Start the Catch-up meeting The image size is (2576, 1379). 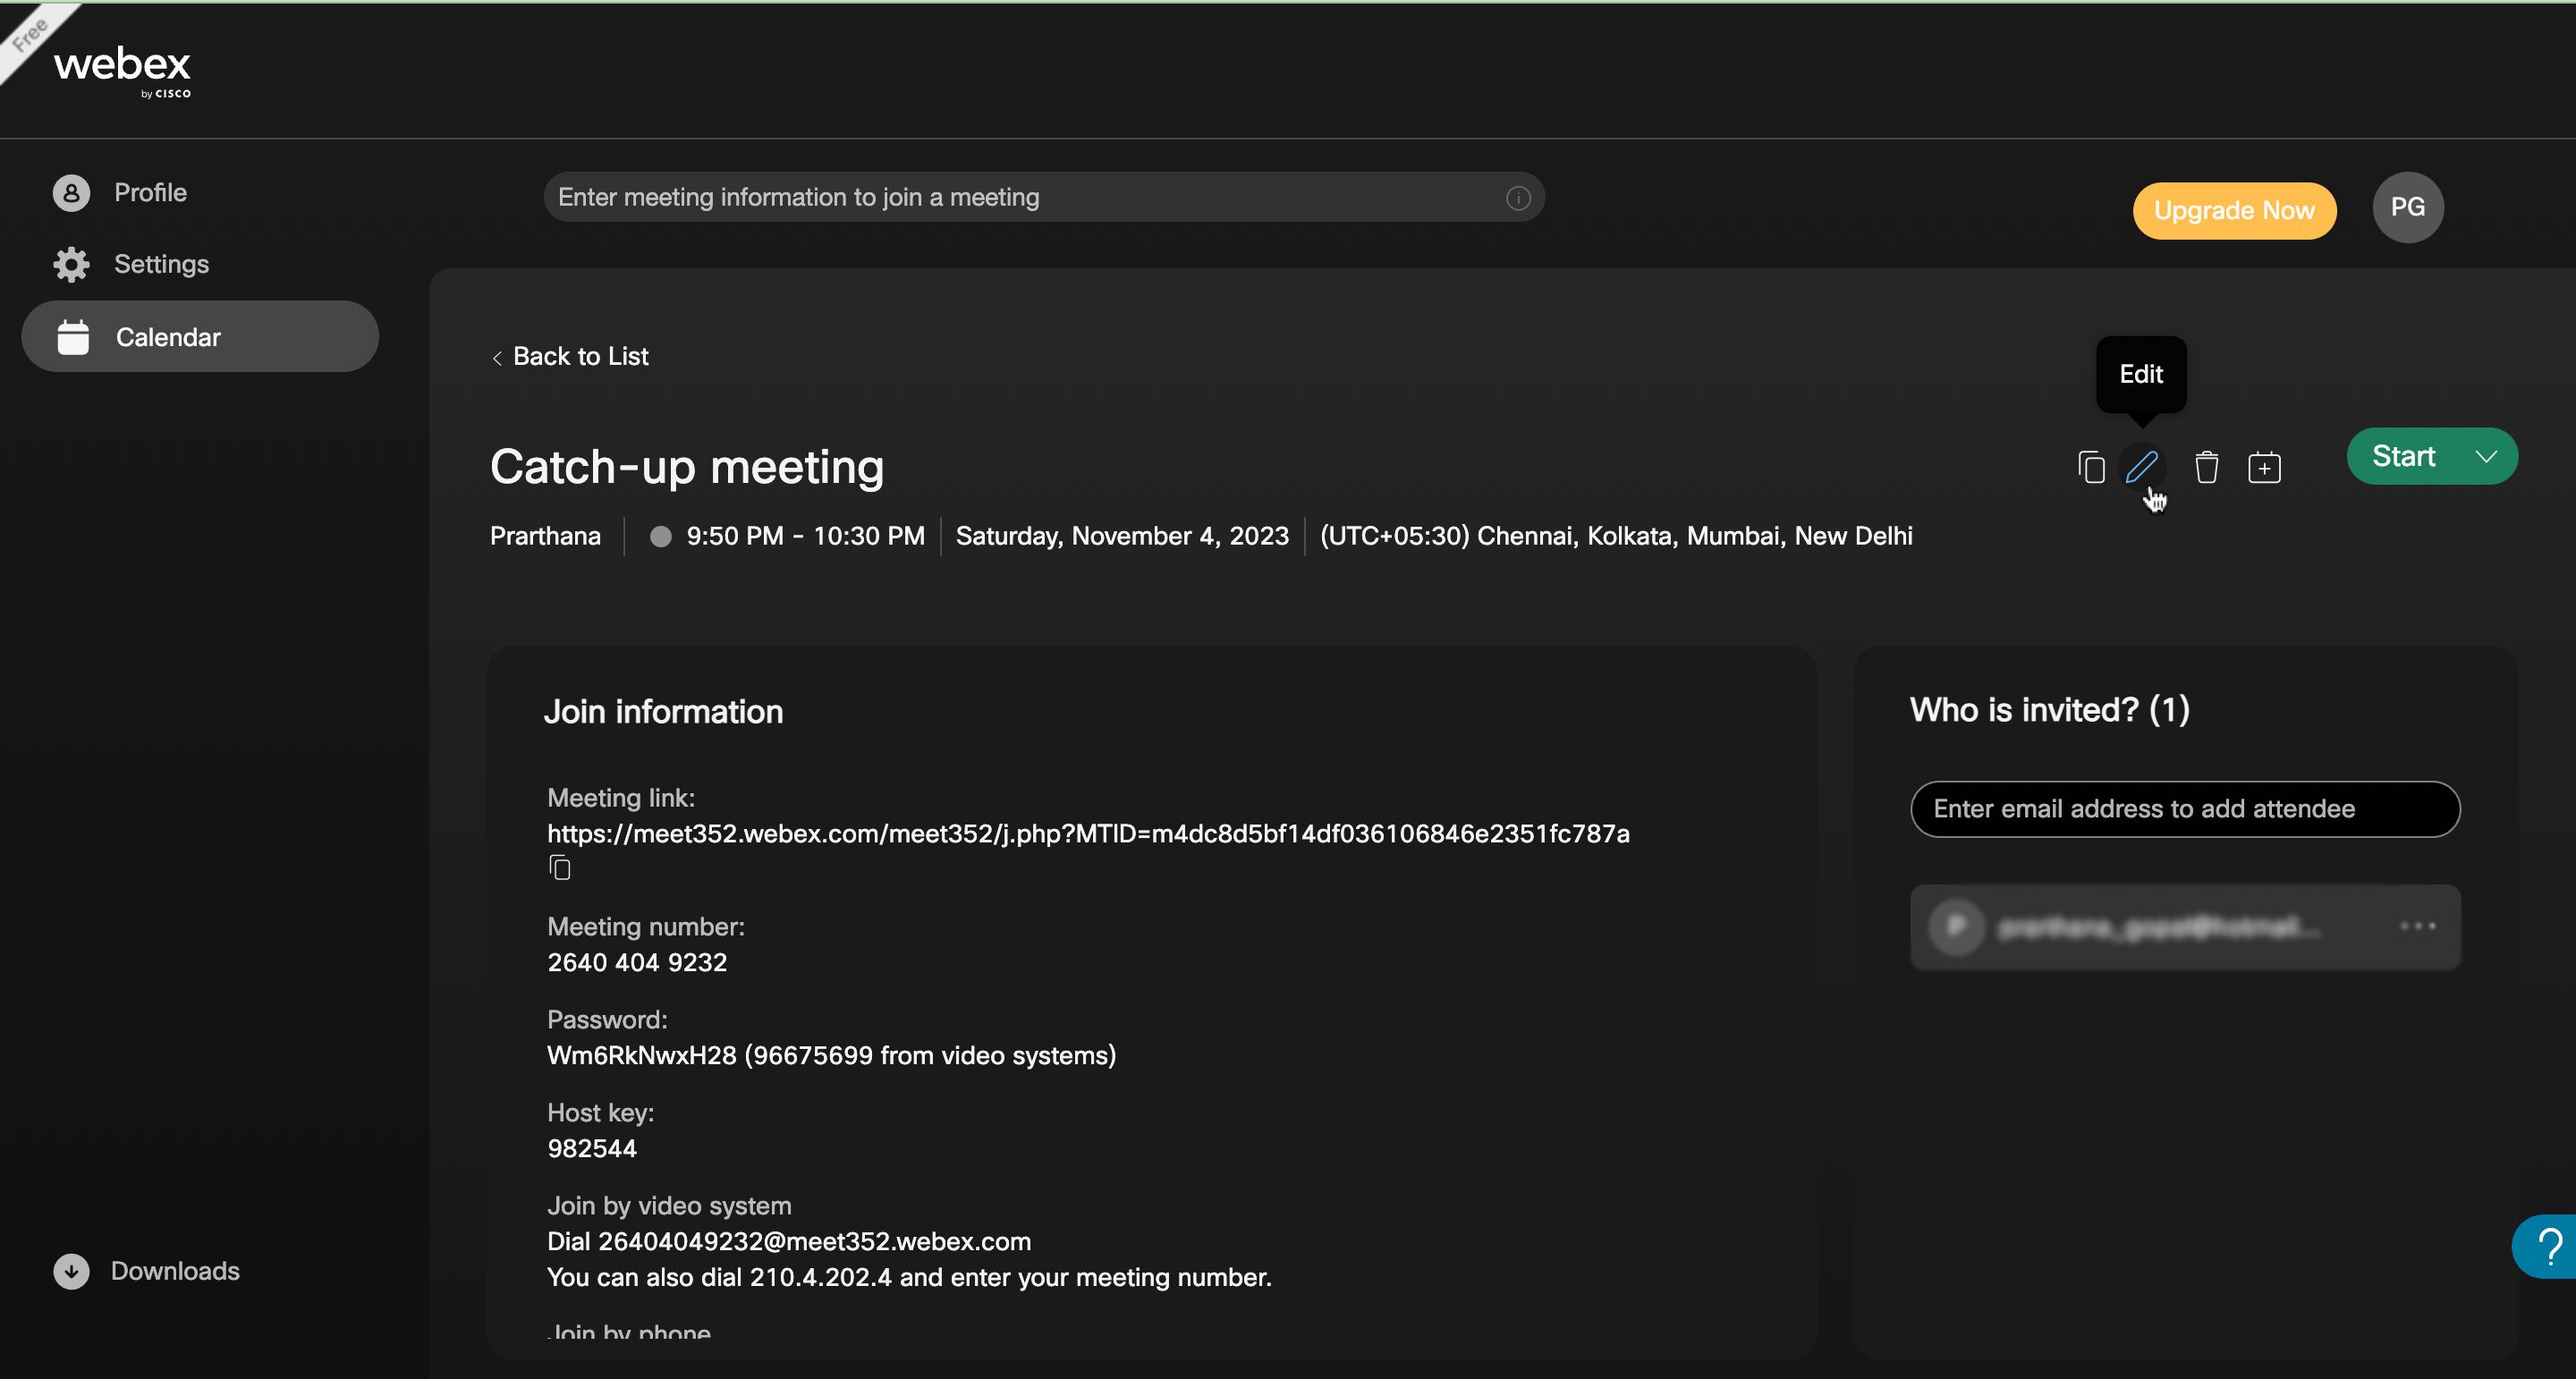2403,457
